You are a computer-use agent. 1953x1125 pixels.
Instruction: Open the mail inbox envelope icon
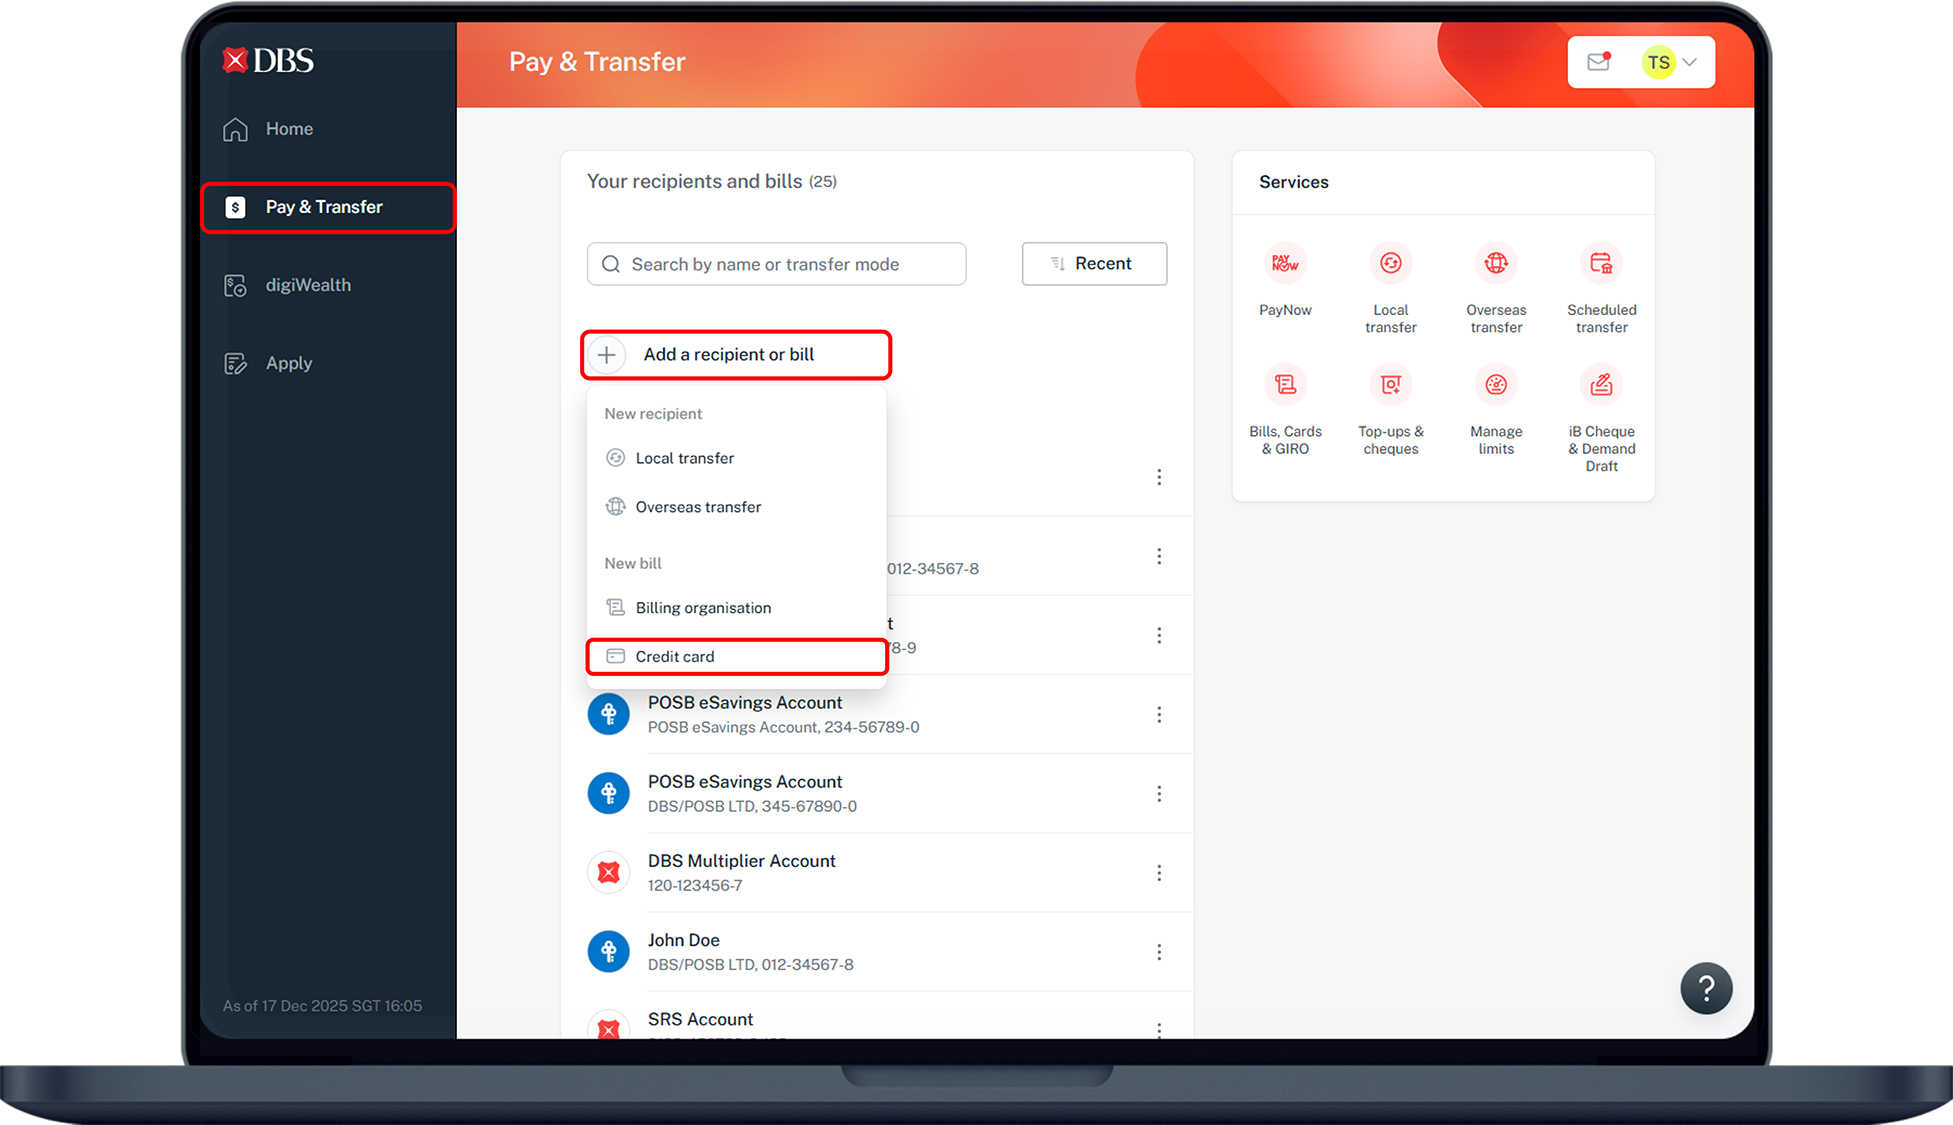(x=1598, y=62)
